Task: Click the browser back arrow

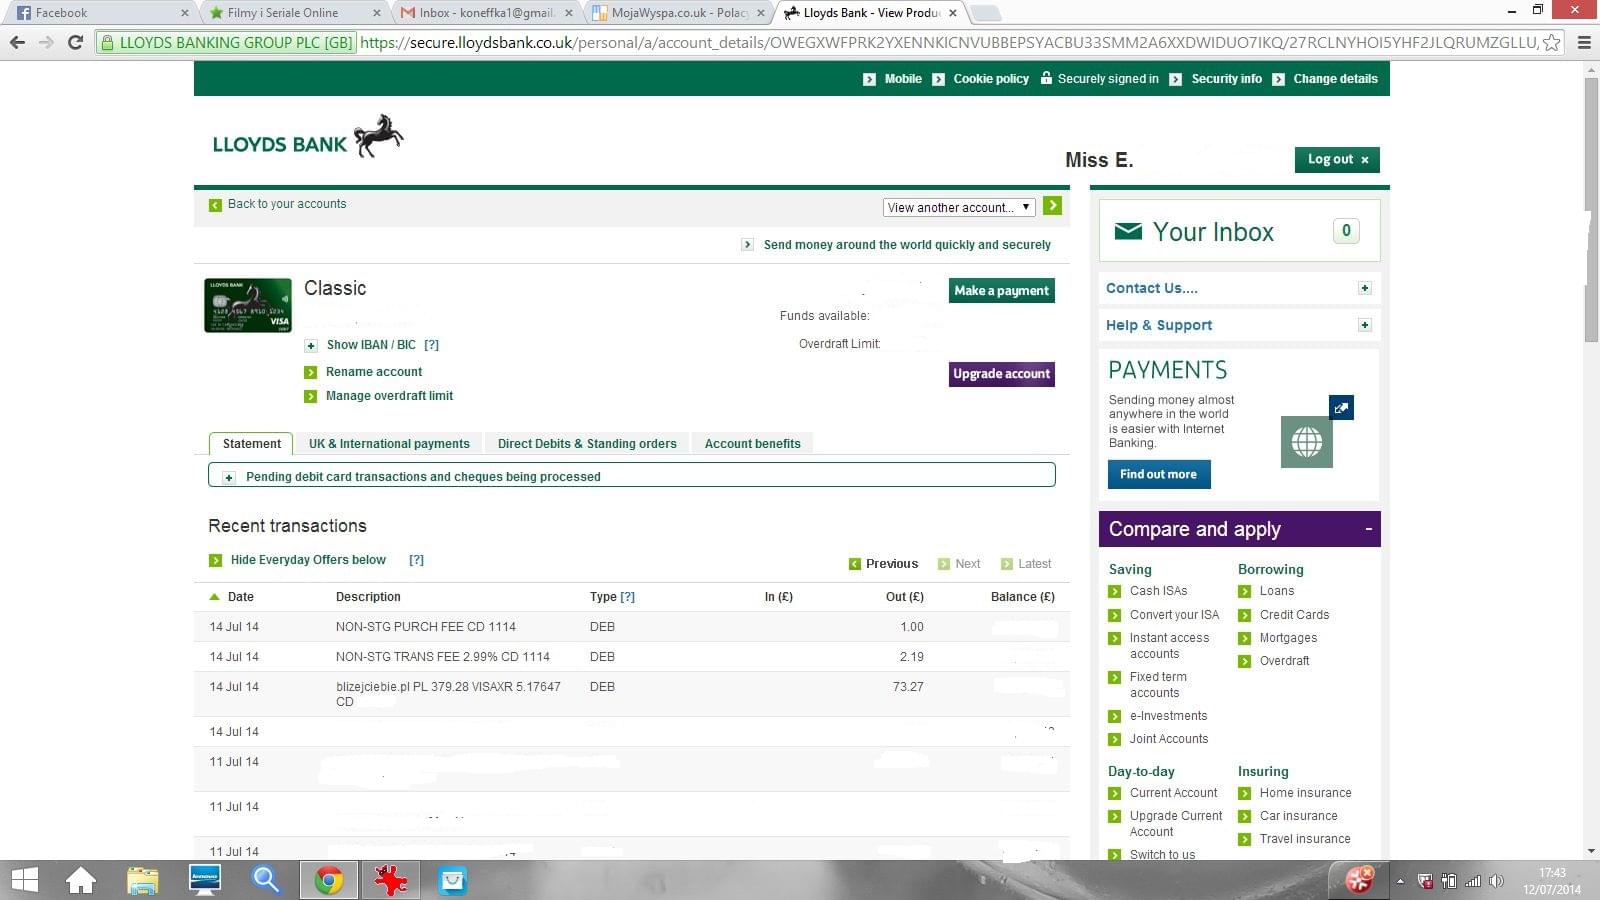Action: 17,42
